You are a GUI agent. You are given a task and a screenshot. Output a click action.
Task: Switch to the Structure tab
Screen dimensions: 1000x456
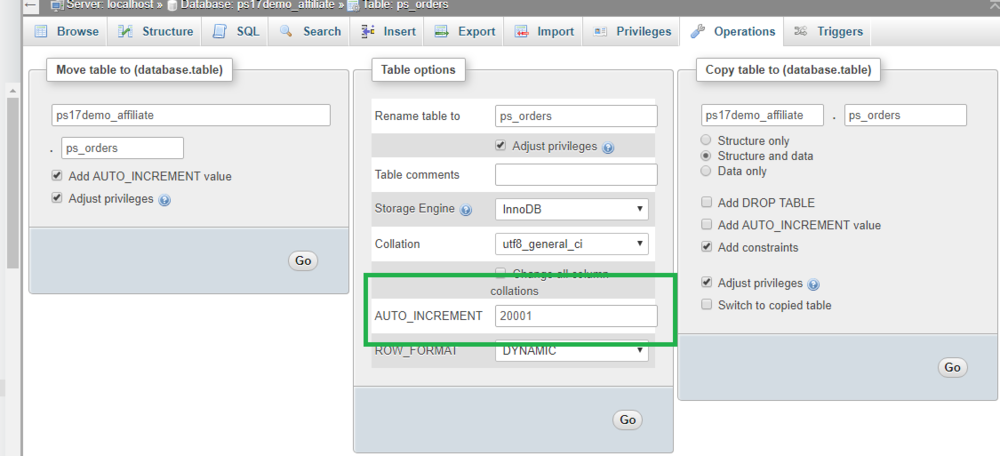coord(157,31)
